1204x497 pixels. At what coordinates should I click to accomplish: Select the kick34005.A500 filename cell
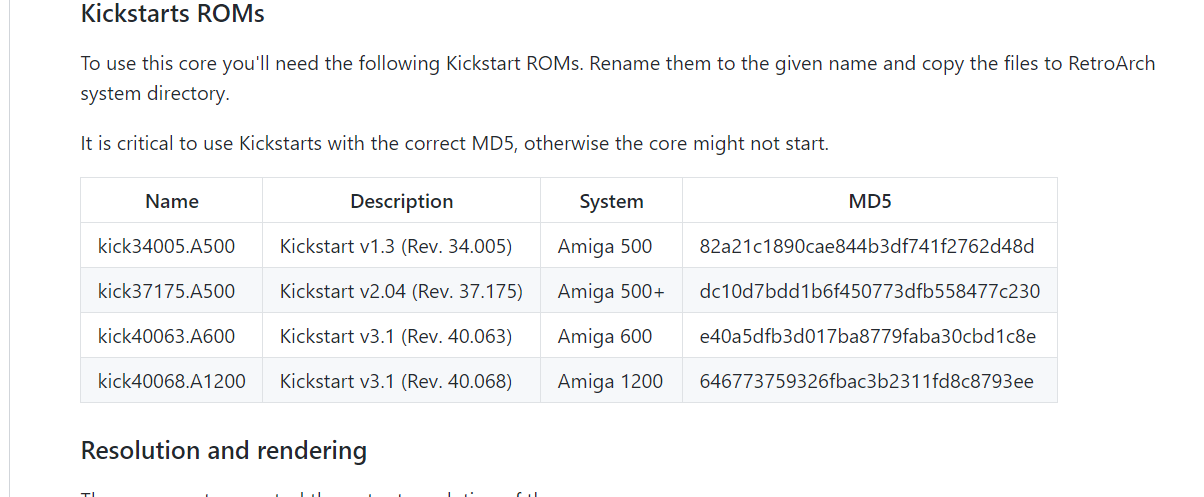[x=172, y=246]
